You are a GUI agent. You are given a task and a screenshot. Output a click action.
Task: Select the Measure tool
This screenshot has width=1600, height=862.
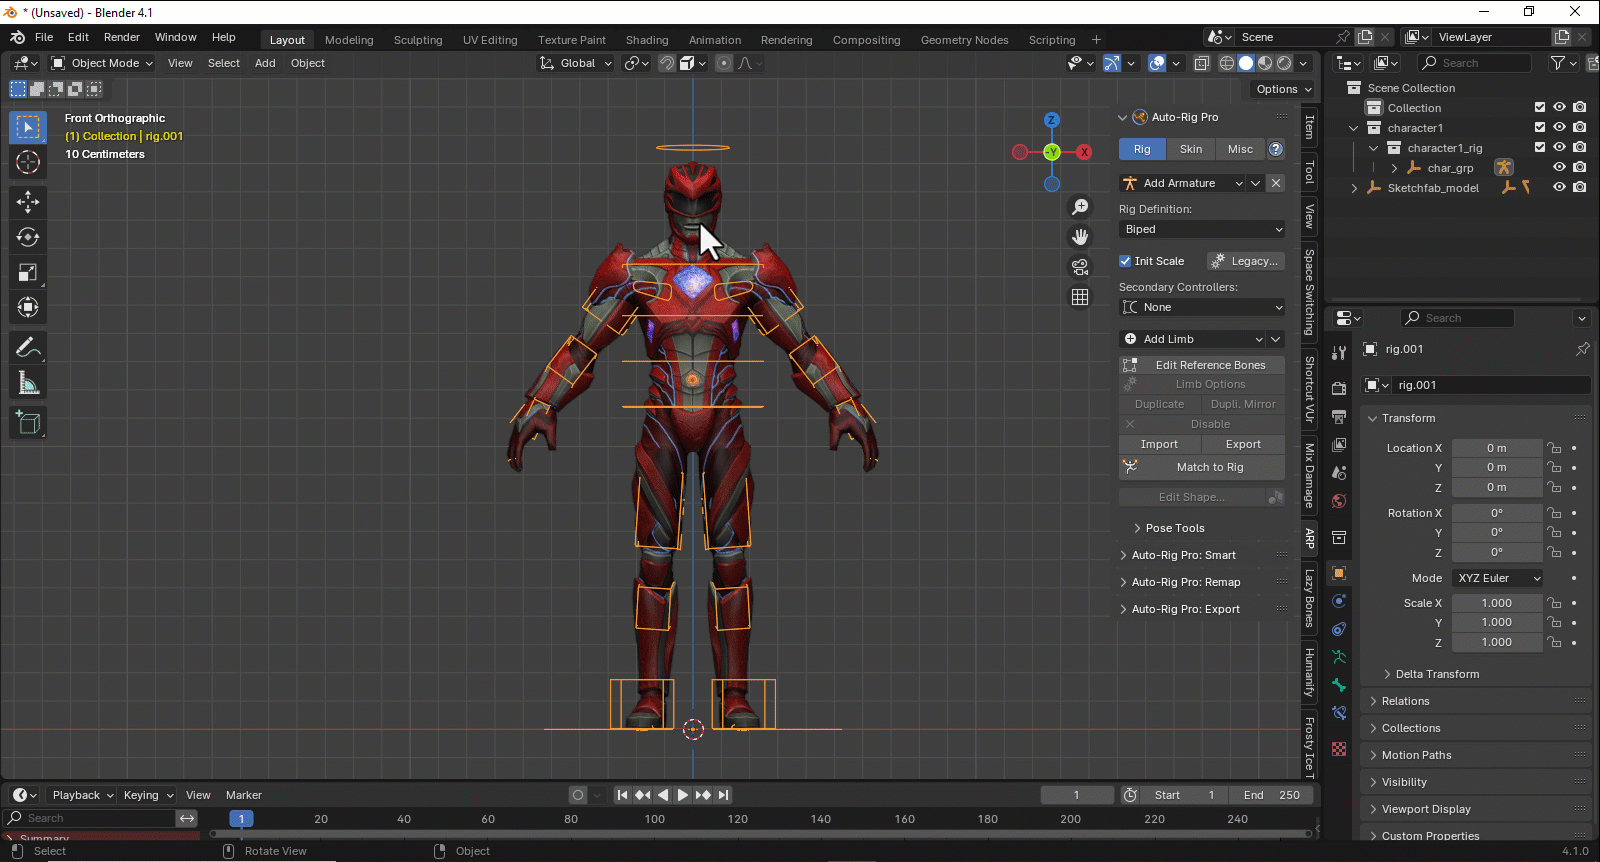point(28,383)
